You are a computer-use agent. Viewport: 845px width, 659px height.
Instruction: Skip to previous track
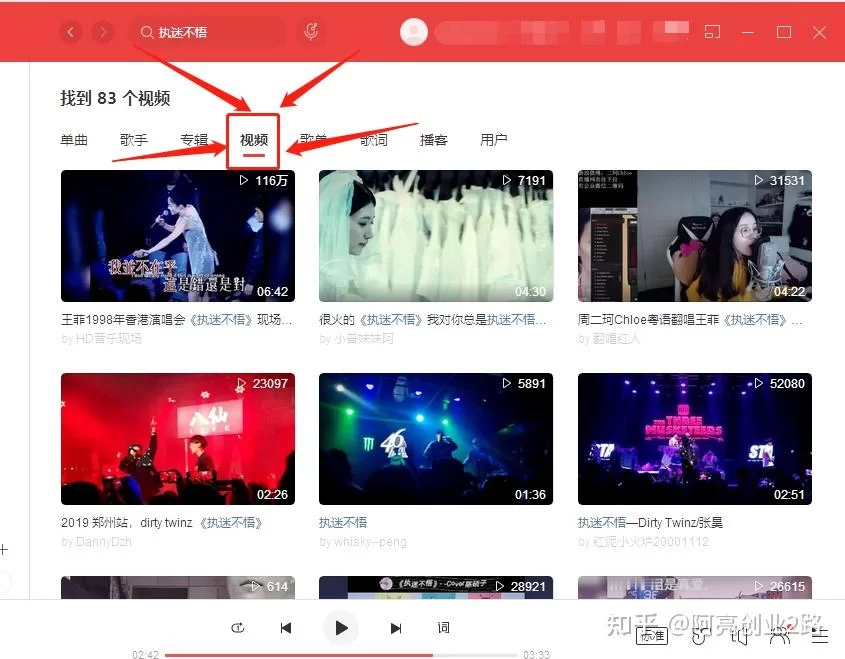286,628
